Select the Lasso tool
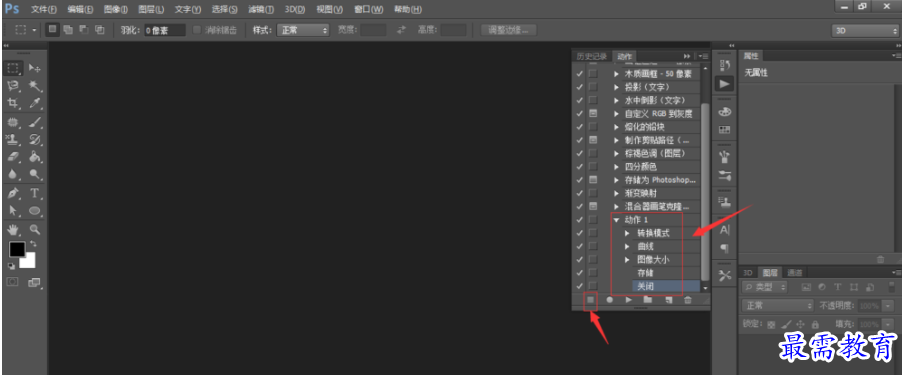This screenshot has height=378, width=903. [x=14, y=86]
